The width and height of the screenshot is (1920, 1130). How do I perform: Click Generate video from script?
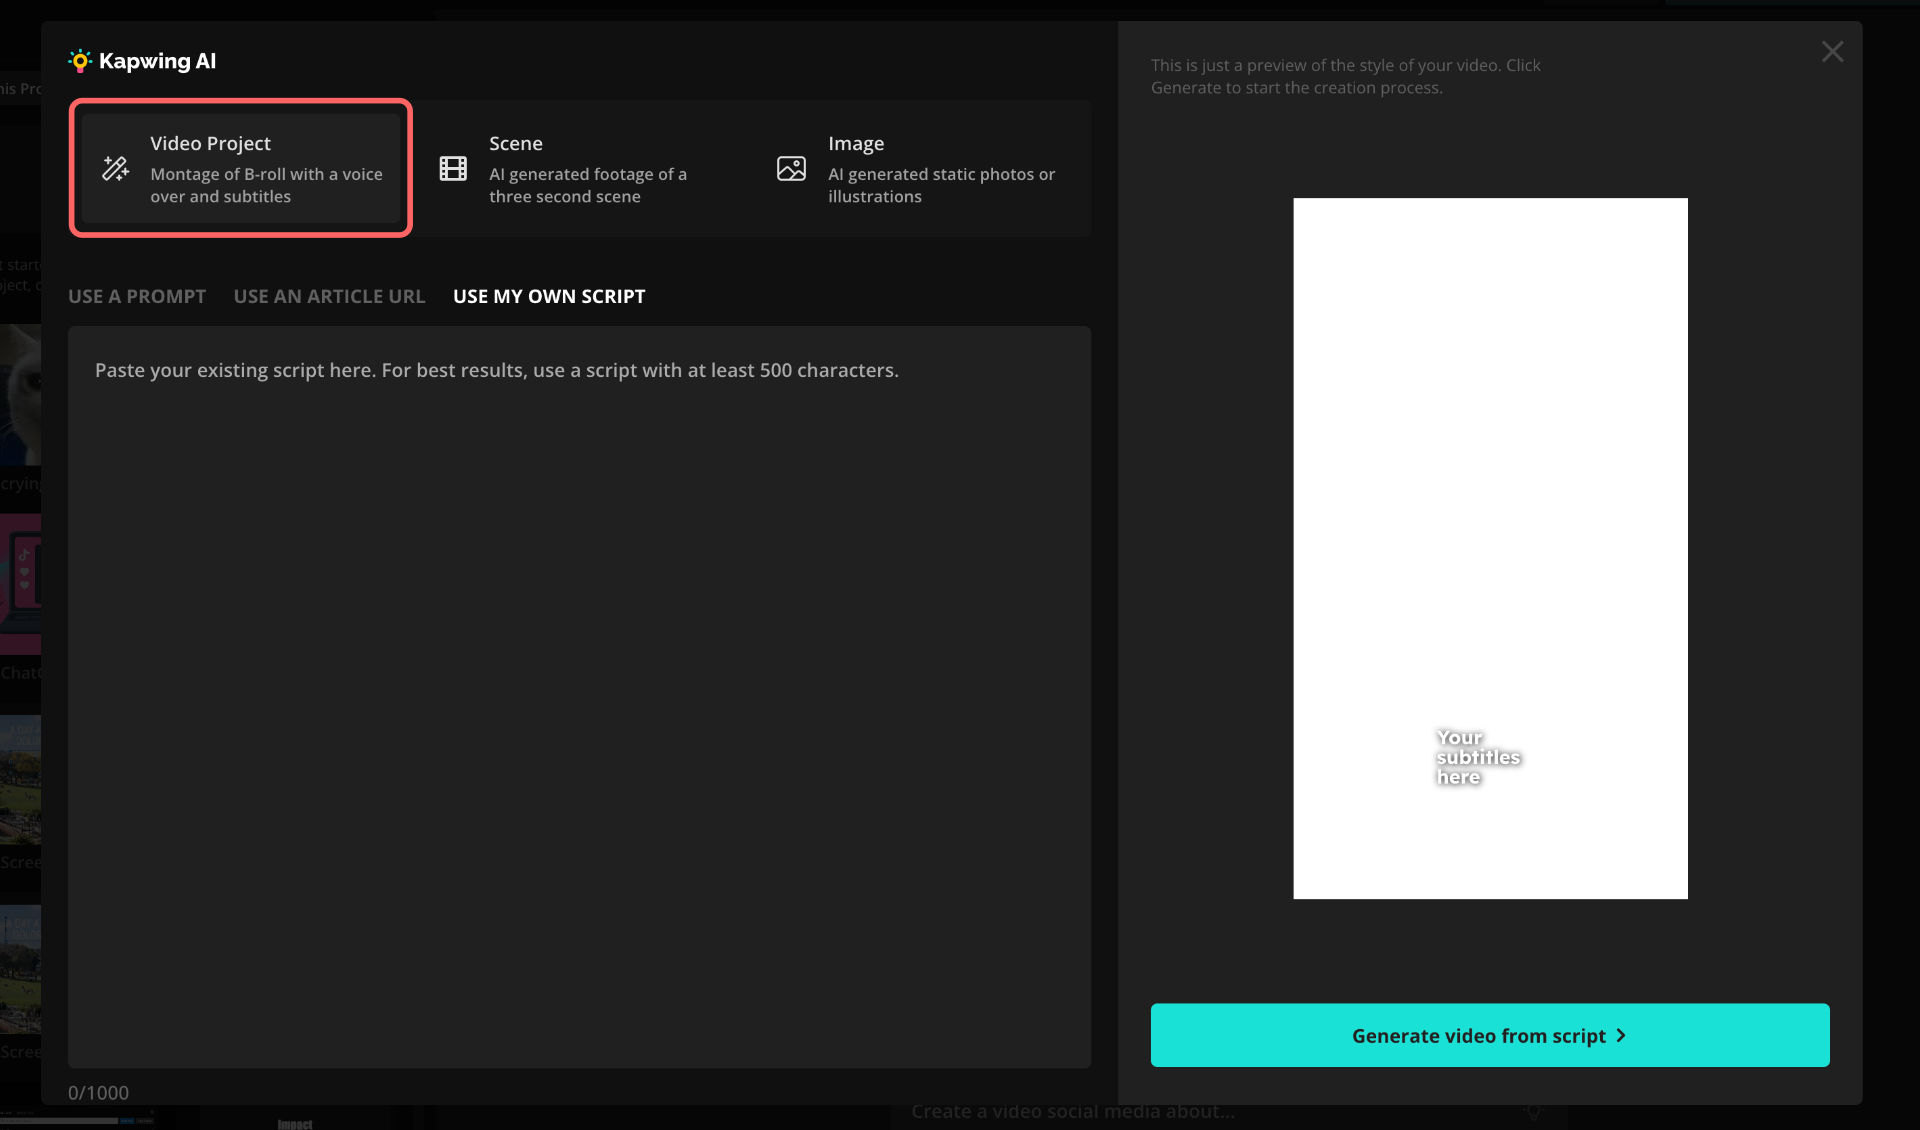(x=1489, y=1035)
